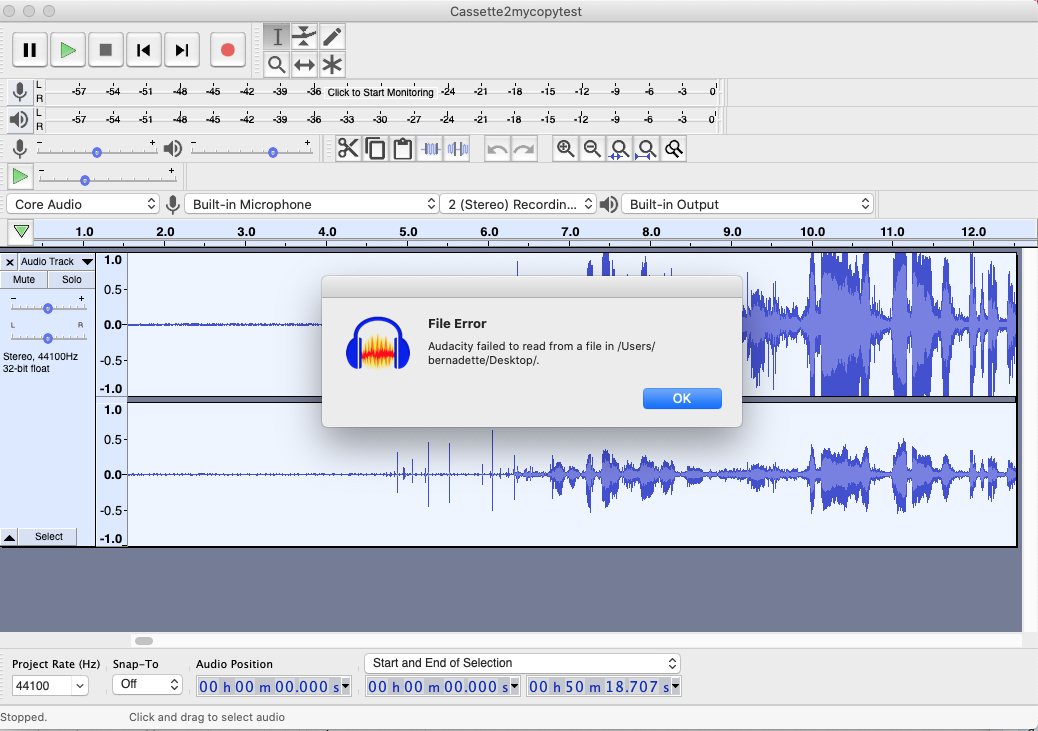Screen dimensions: 1038x731
Task: Close the Audio Track with its X
Action: (x=9, y=262)
